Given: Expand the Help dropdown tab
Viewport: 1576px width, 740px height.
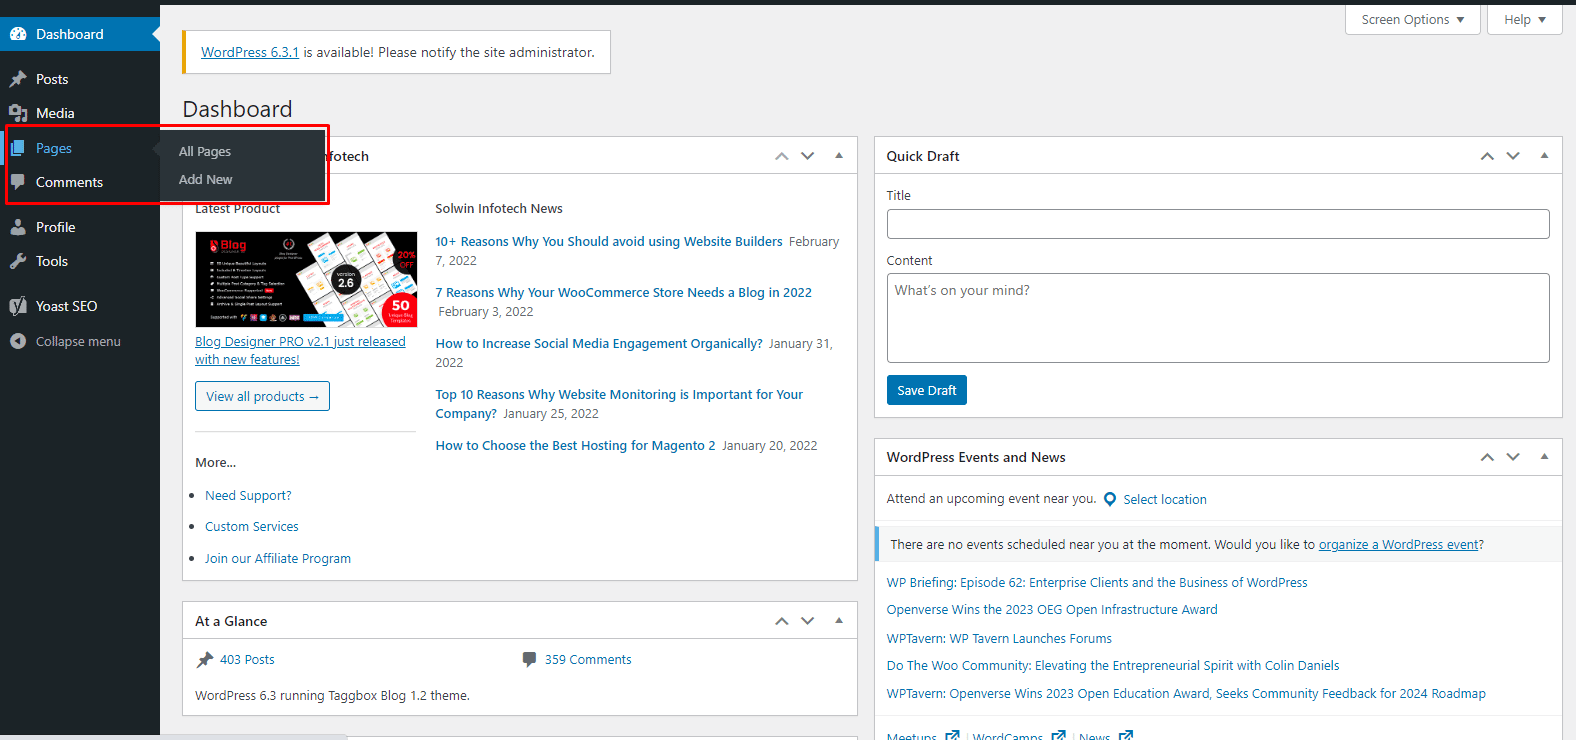Looking at the screenshot, I should [x=1524, y=20].
